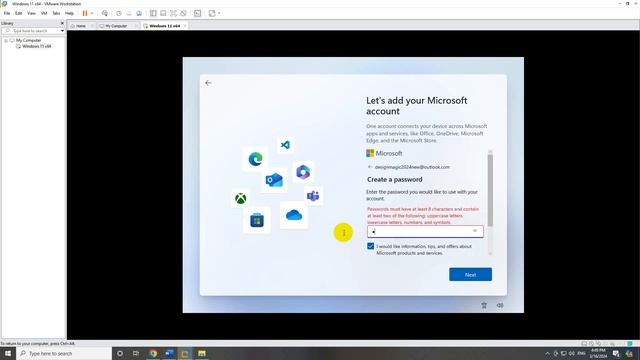Screen dimensions: 640x360
Task: Click the single window view icon
Action: click(163, 13)
